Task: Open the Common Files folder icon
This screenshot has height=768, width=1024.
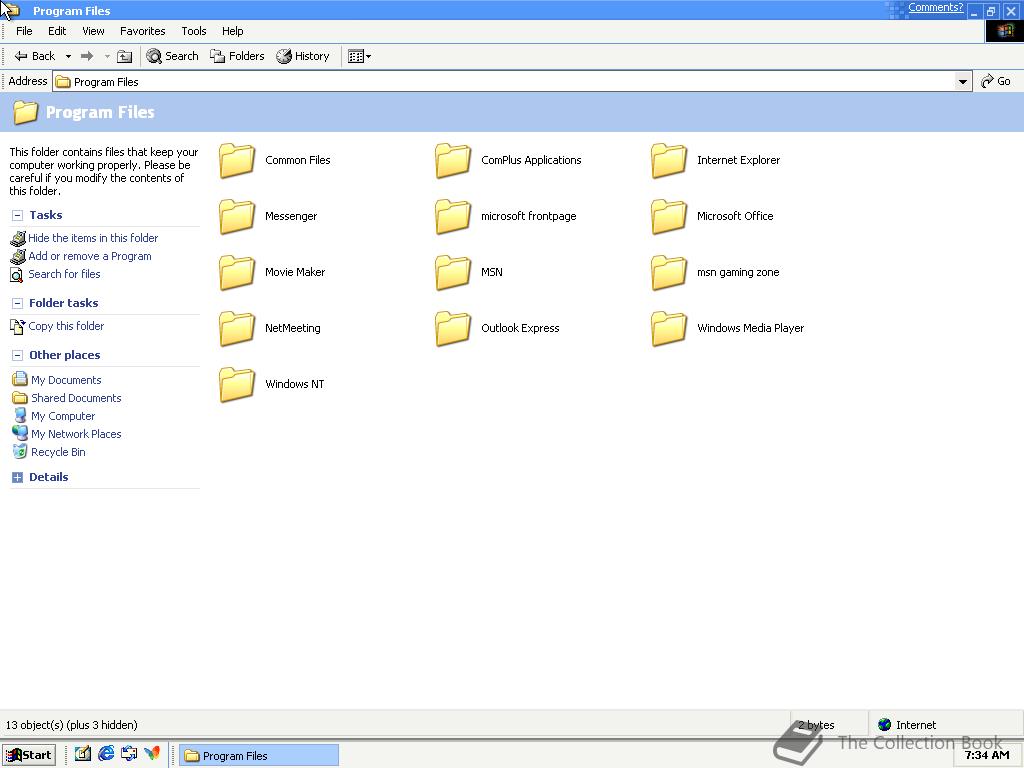Action: (x=236, y=161)
